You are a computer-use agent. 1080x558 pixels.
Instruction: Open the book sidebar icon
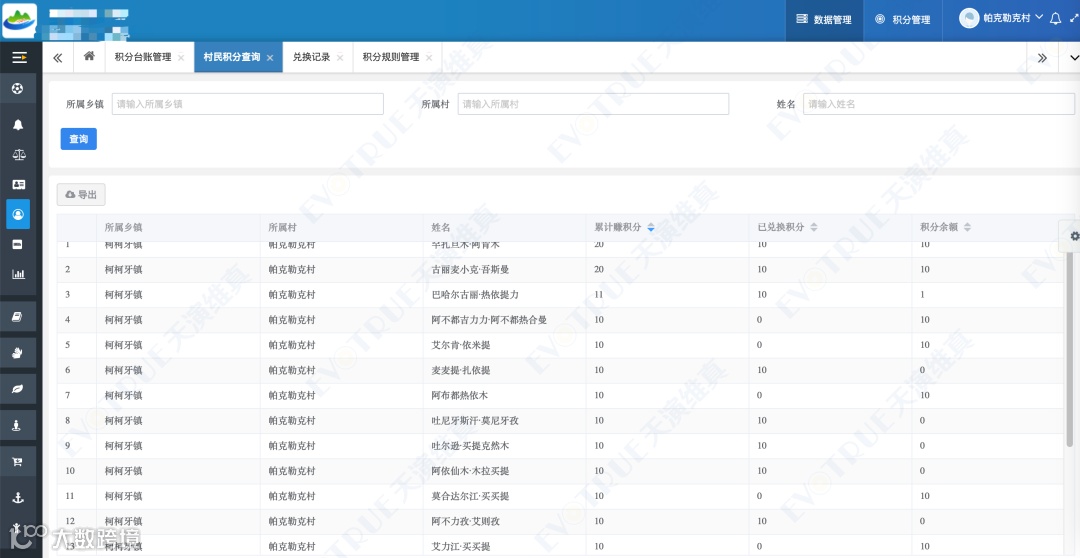click(18, 318)
